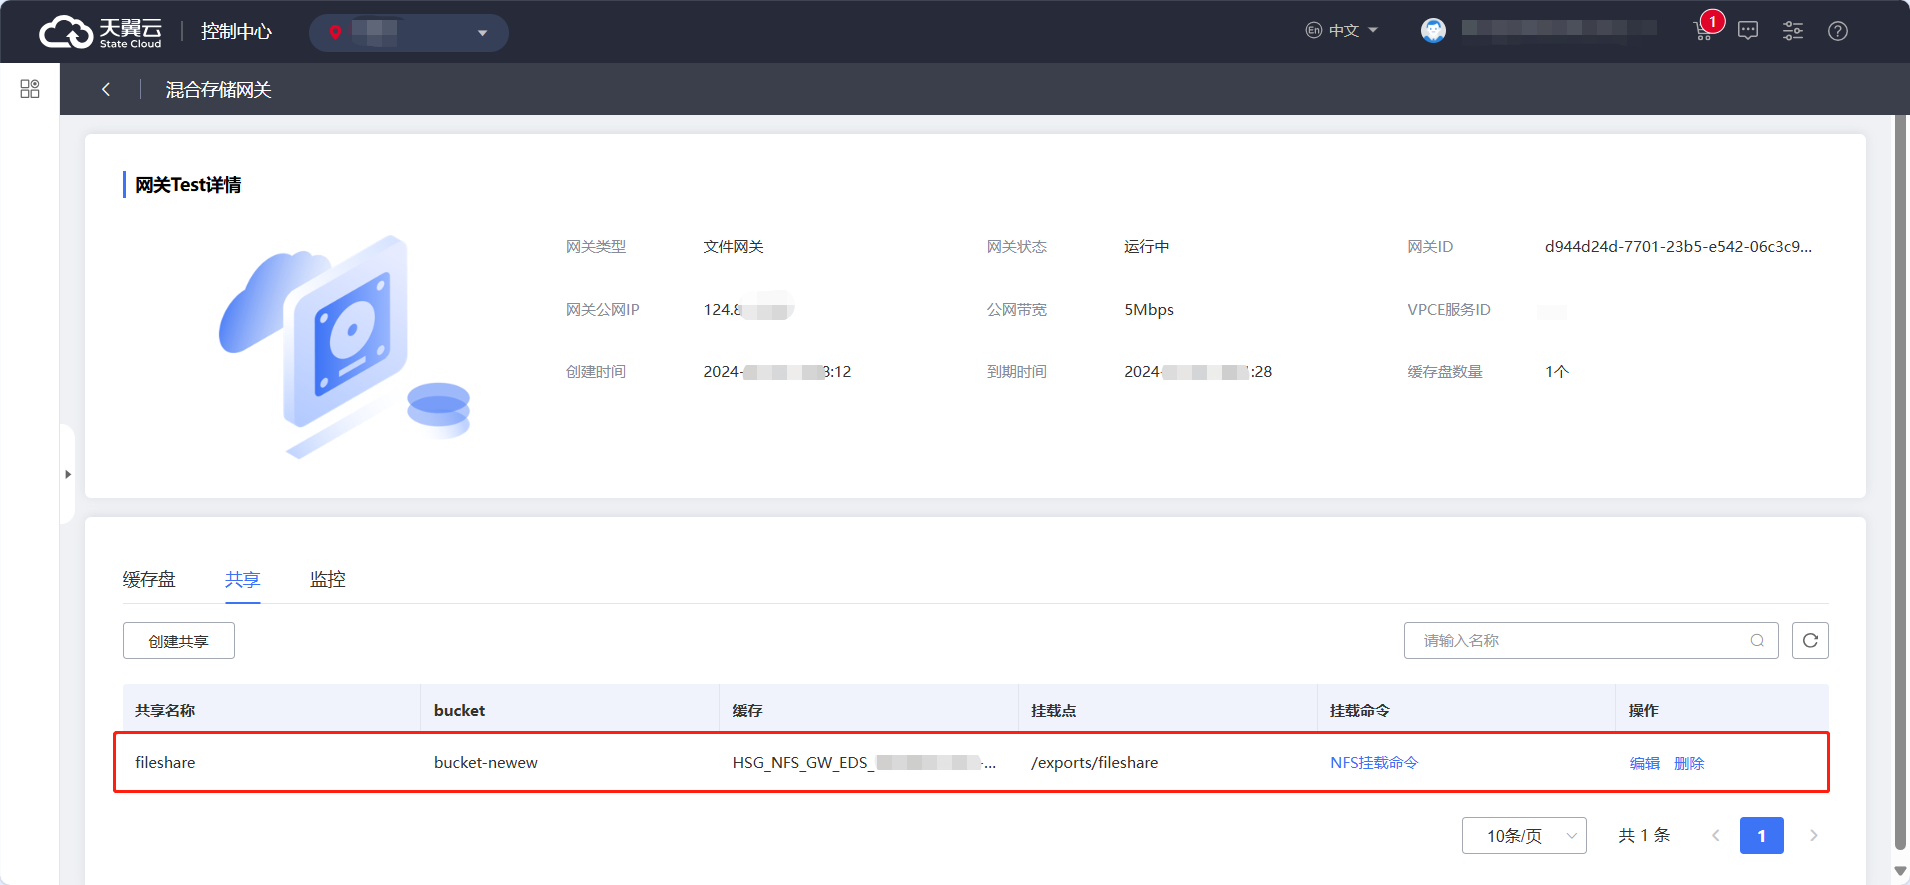Select page 1 in pagination
This screenshot has height=885, width=1910.
(x=1762, y=836)
